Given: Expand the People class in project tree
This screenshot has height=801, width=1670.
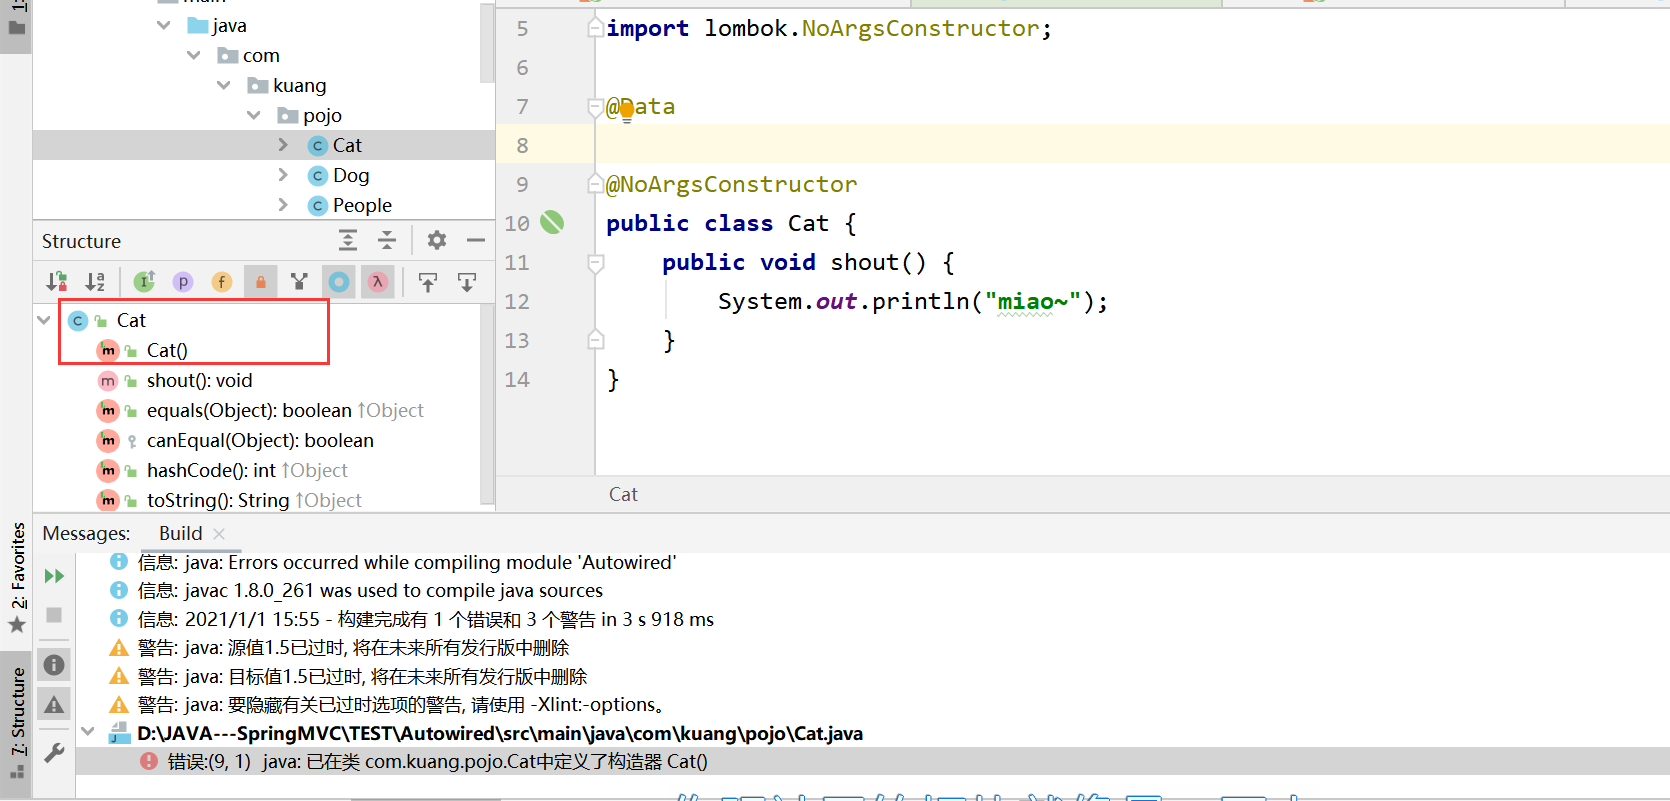Looking at the screenshot, I should click(283, 205).
